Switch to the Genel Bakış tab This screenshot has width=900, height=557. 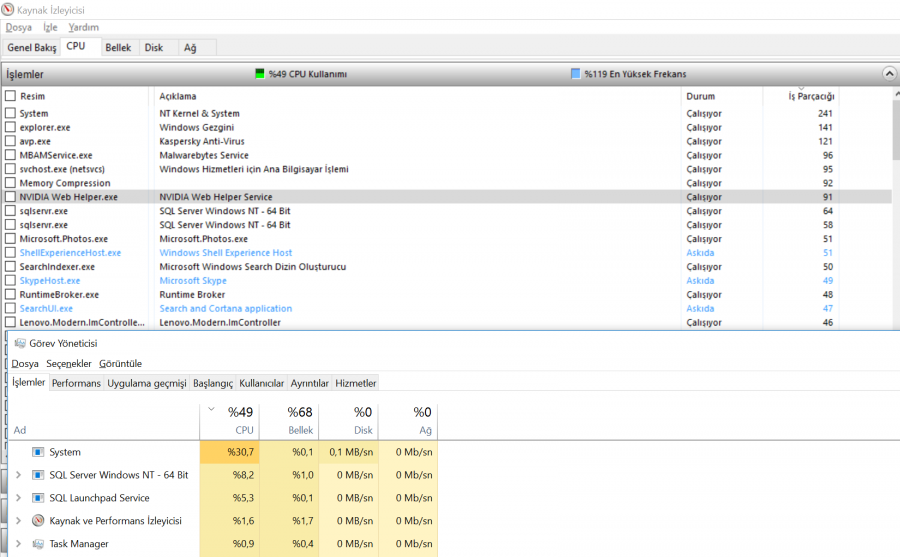(32, 48)
